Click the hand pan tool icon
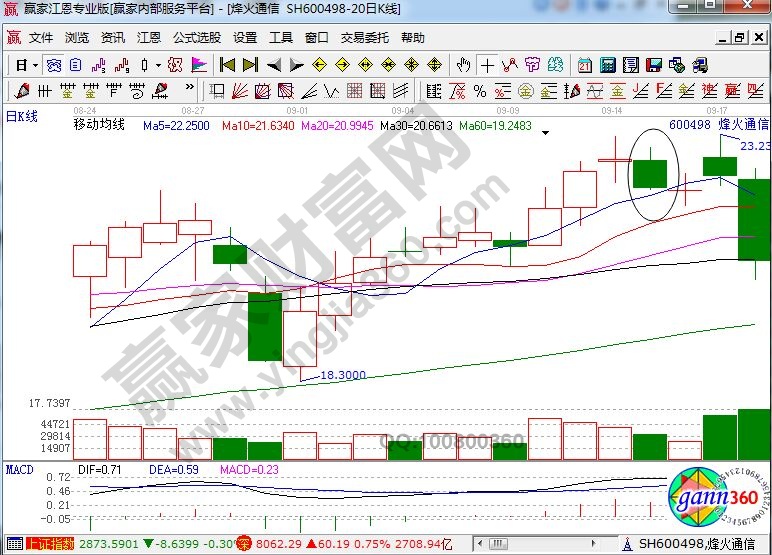 click(x=463, y=65)
